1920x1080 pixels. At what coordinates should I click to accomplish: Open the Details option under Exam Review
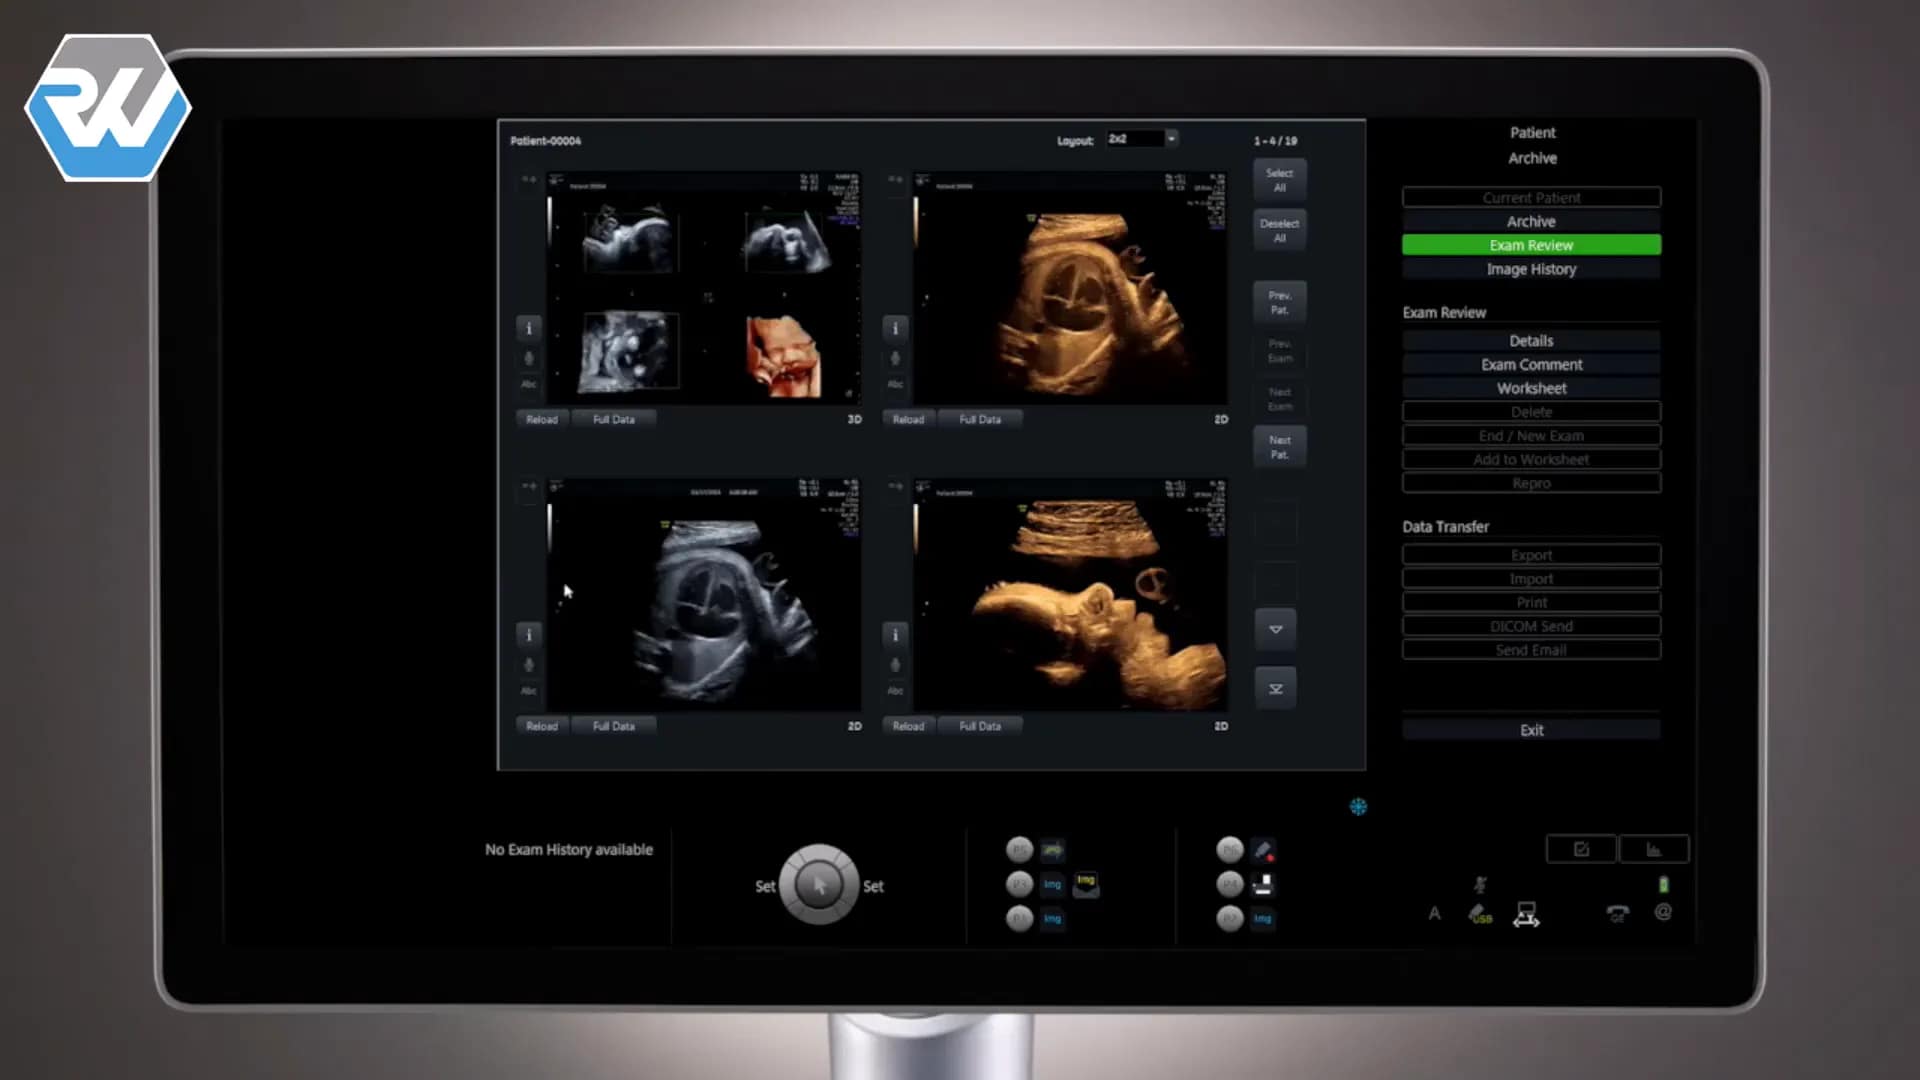point(1531,341)
